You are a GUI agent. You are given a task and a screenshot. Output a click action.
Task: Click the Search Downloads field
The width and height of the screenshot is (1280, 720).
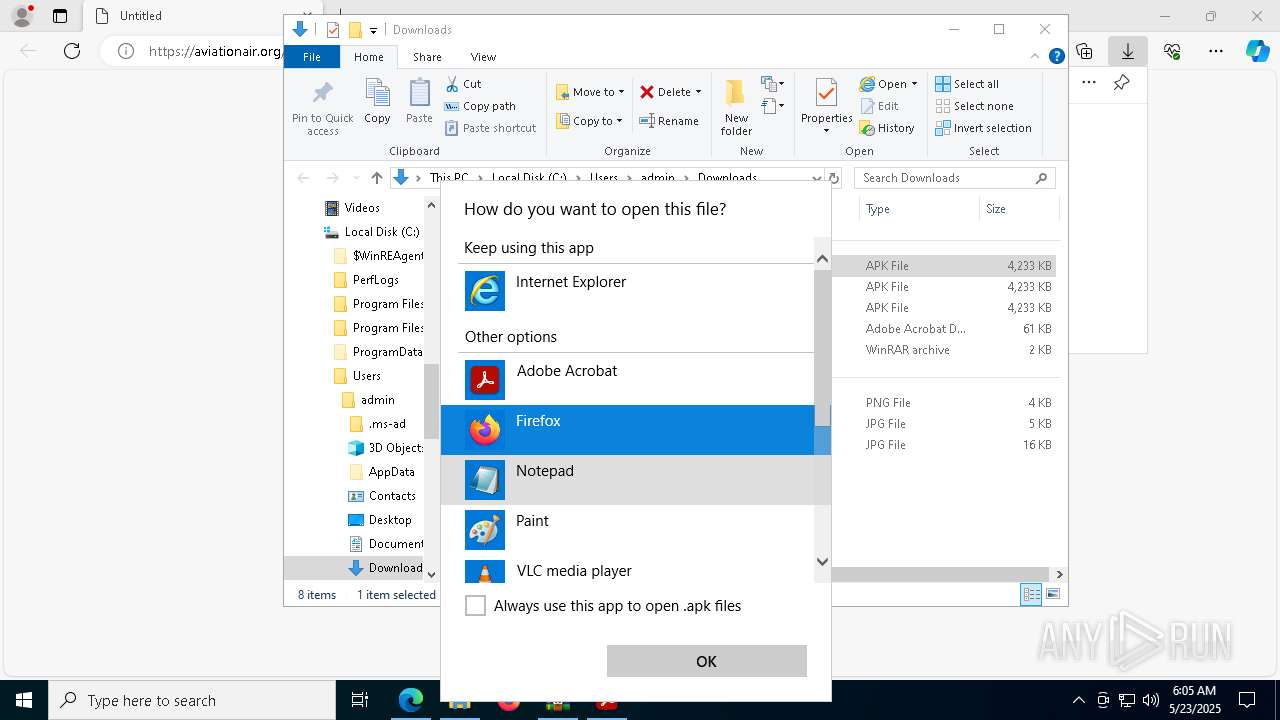(954, 178)
